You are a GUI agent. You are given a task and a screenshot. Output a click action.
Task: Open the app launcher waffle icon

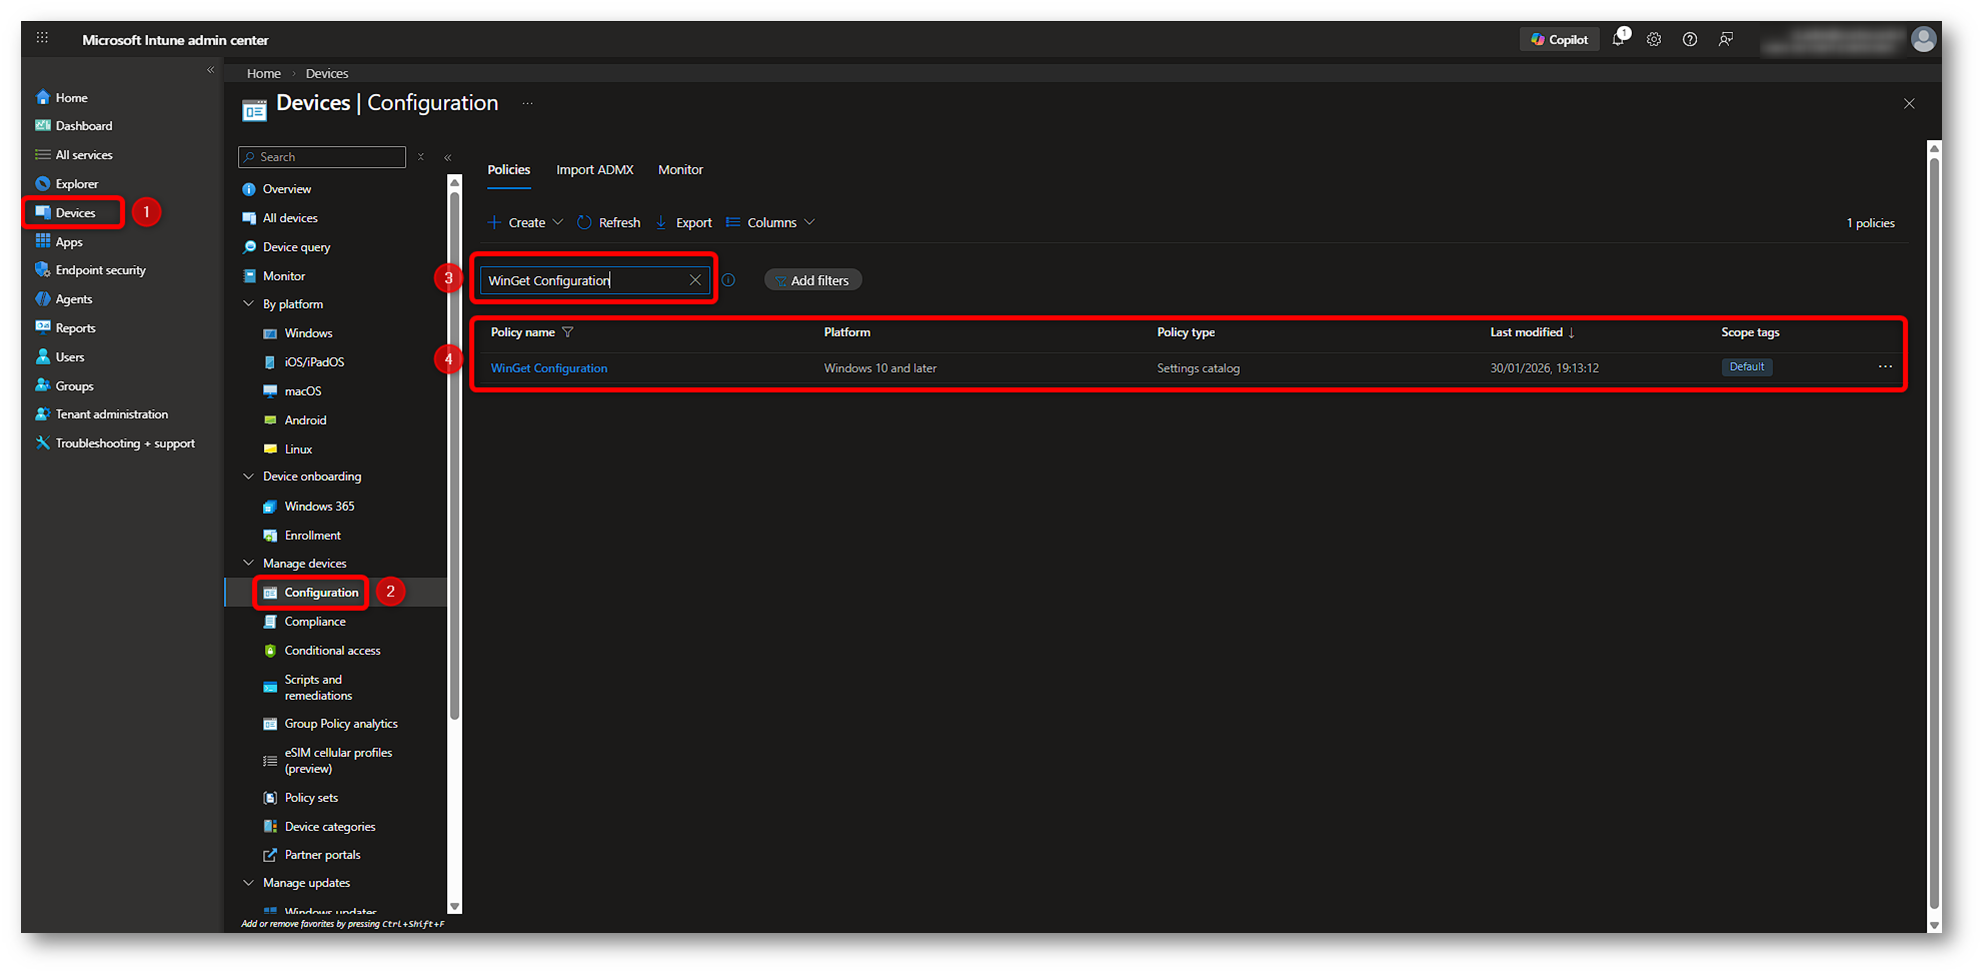pos(42,39)
